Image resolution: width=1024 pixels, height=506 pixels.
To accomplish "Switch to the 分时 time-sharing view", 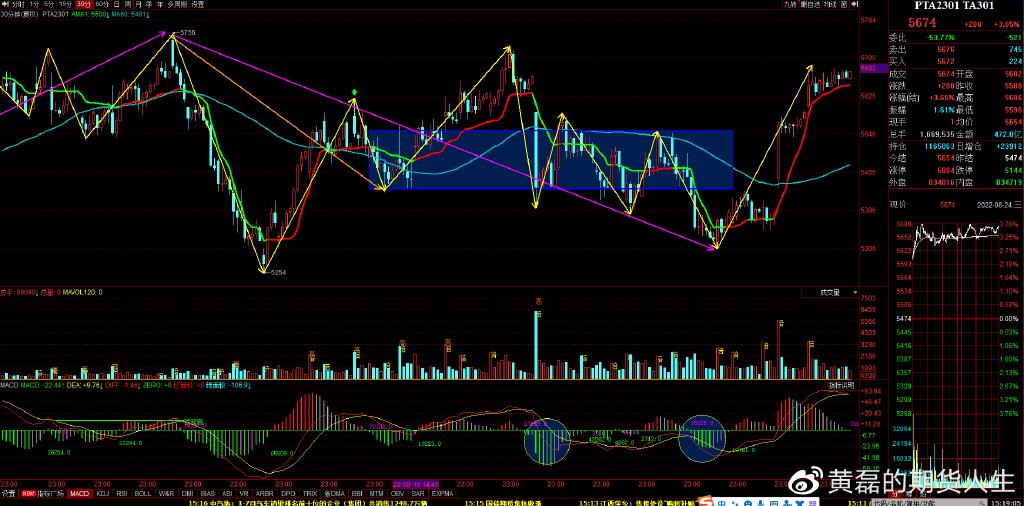I will (18, 5).
